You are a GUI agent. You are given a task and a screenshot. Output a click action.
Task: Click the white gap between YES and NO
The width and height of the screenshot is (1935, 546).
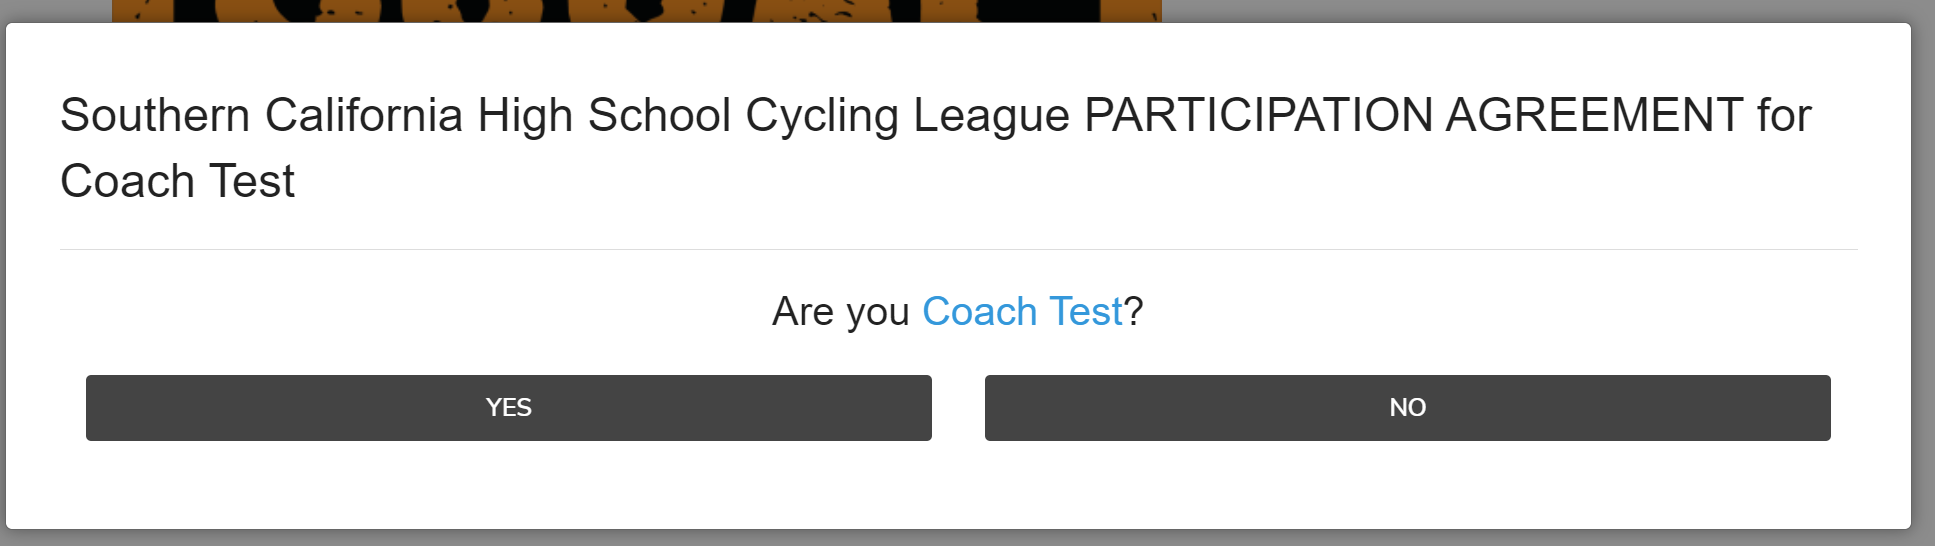tap(958, 408)
